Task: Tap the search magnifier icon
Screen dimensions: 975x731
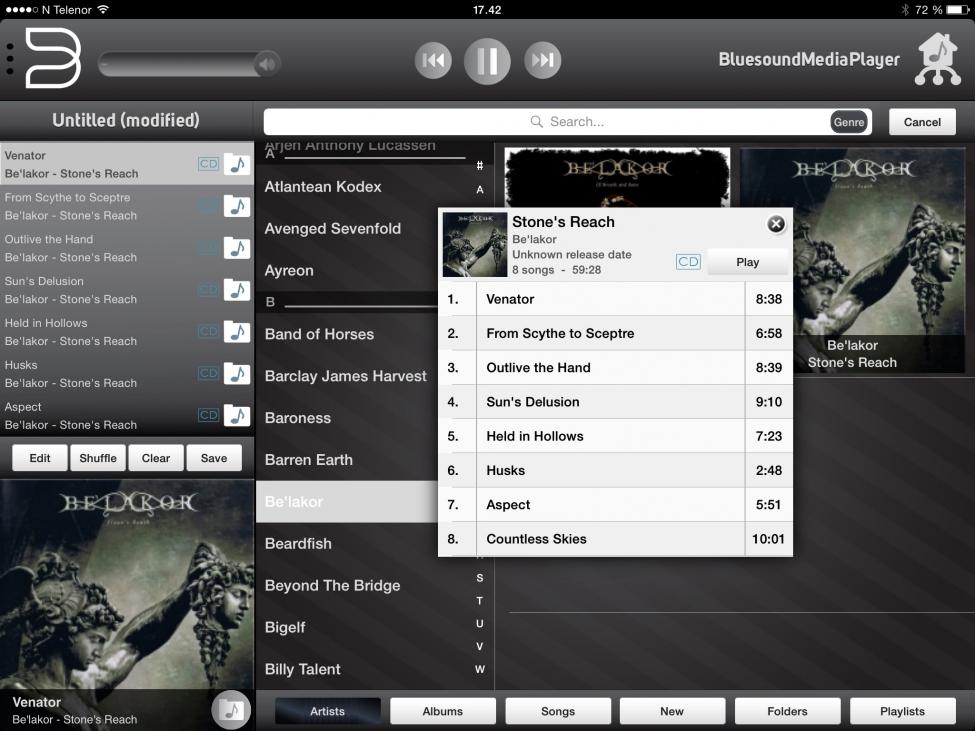Action: click(536, 121)
